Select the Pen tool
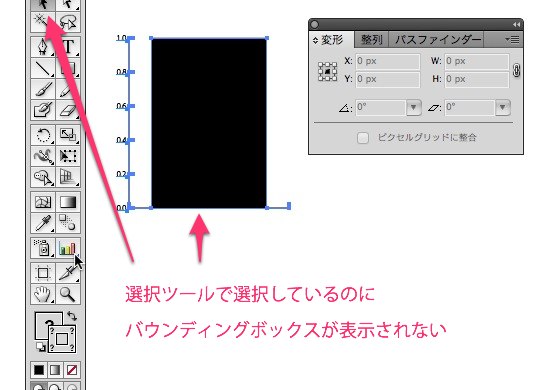540x390 pixels. tap(43, 47)
